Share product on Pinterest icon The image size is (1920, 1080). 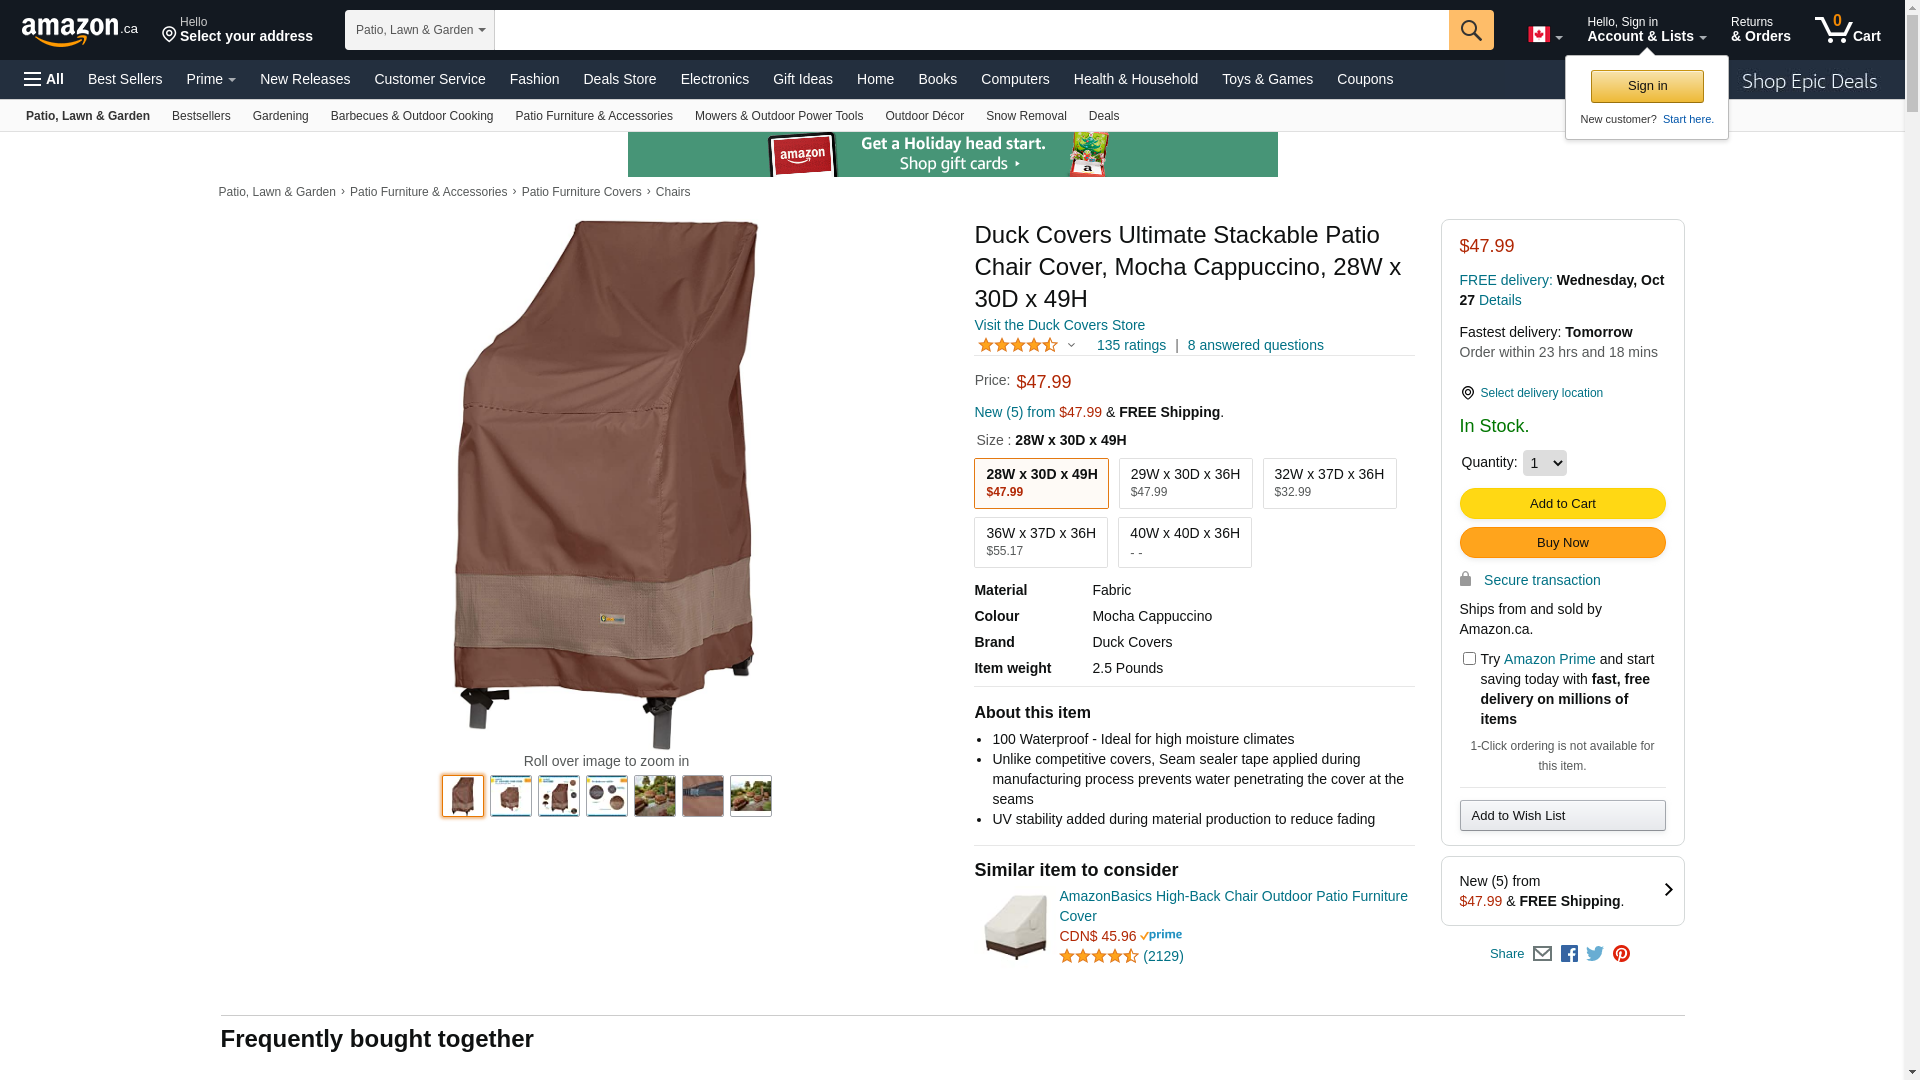click(x=1621, y=954)
